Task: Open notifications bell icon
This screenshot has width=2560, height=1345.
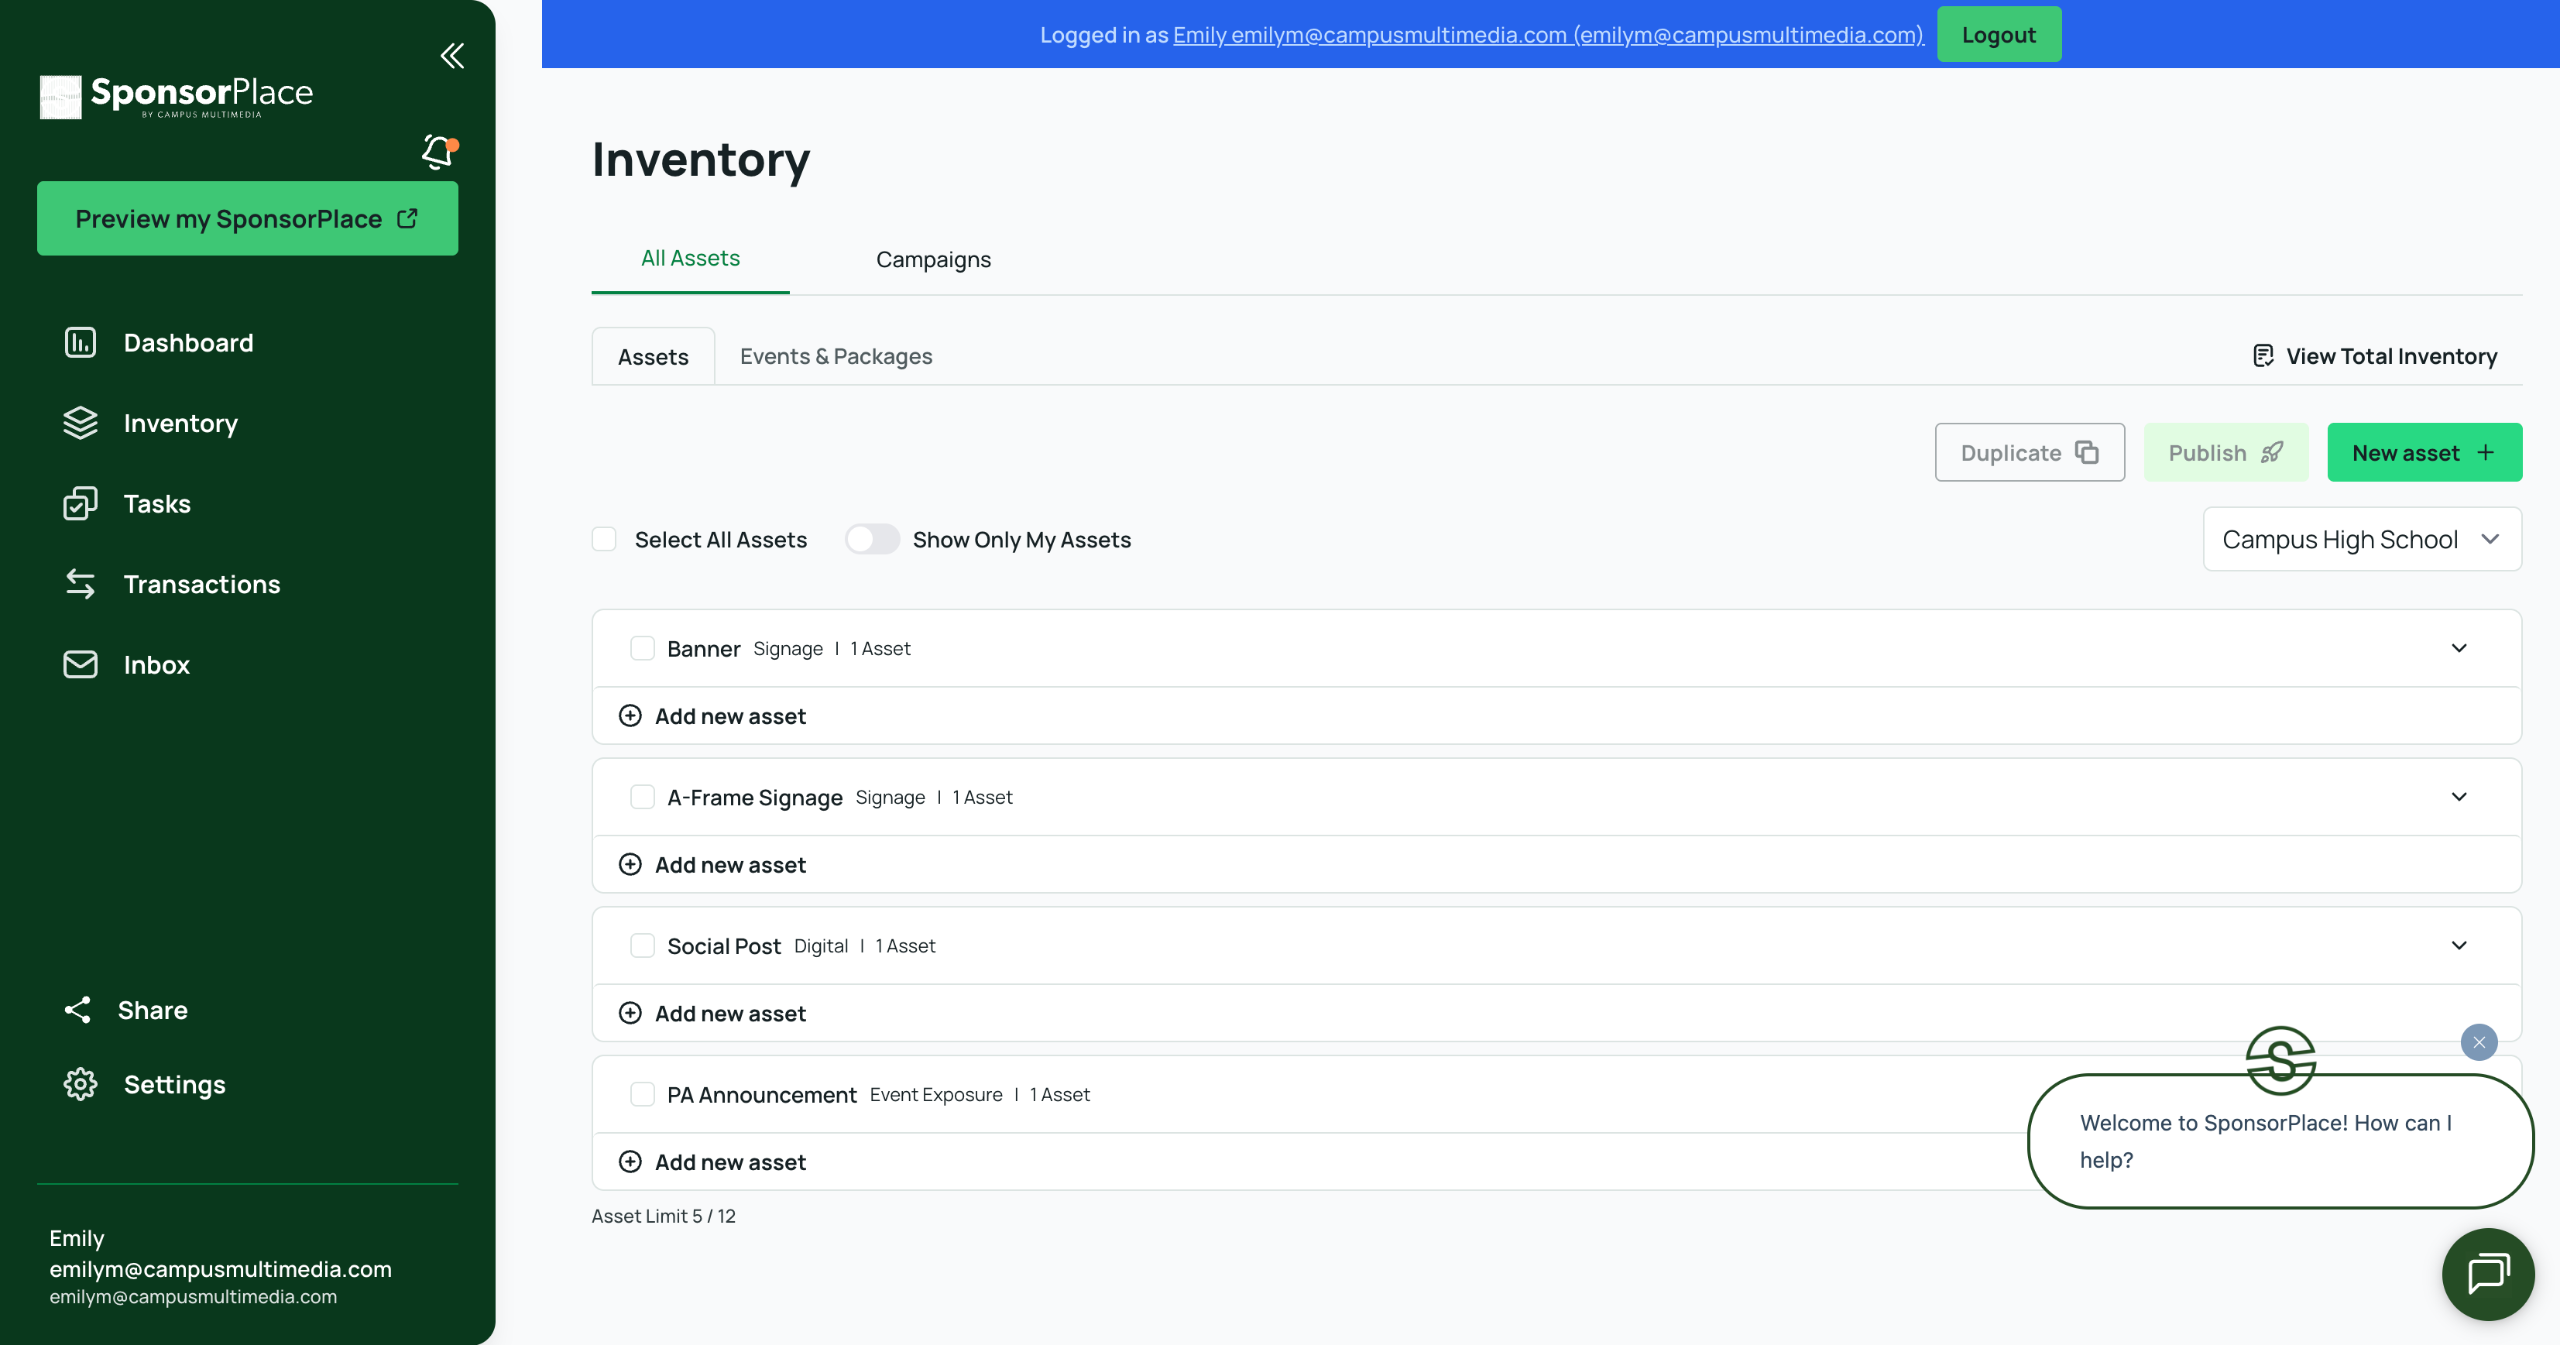Action: 438,152
